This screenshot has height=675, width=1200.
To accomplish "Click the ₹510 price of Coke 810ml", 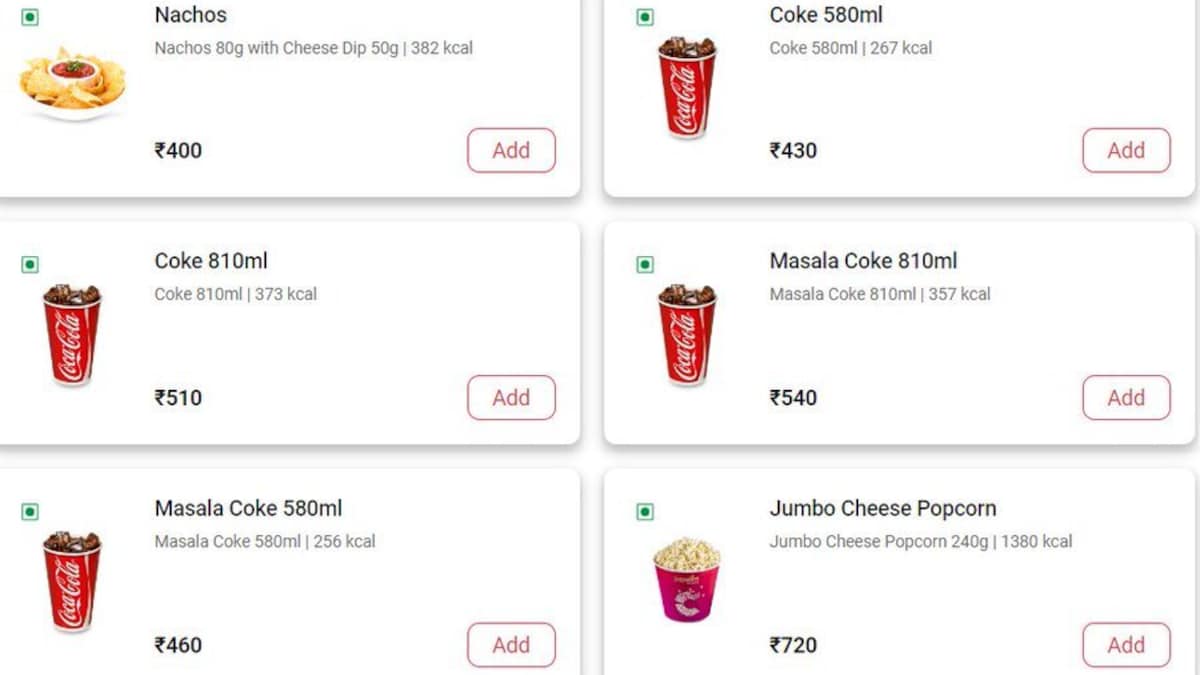I will click(x=178, y=397).
